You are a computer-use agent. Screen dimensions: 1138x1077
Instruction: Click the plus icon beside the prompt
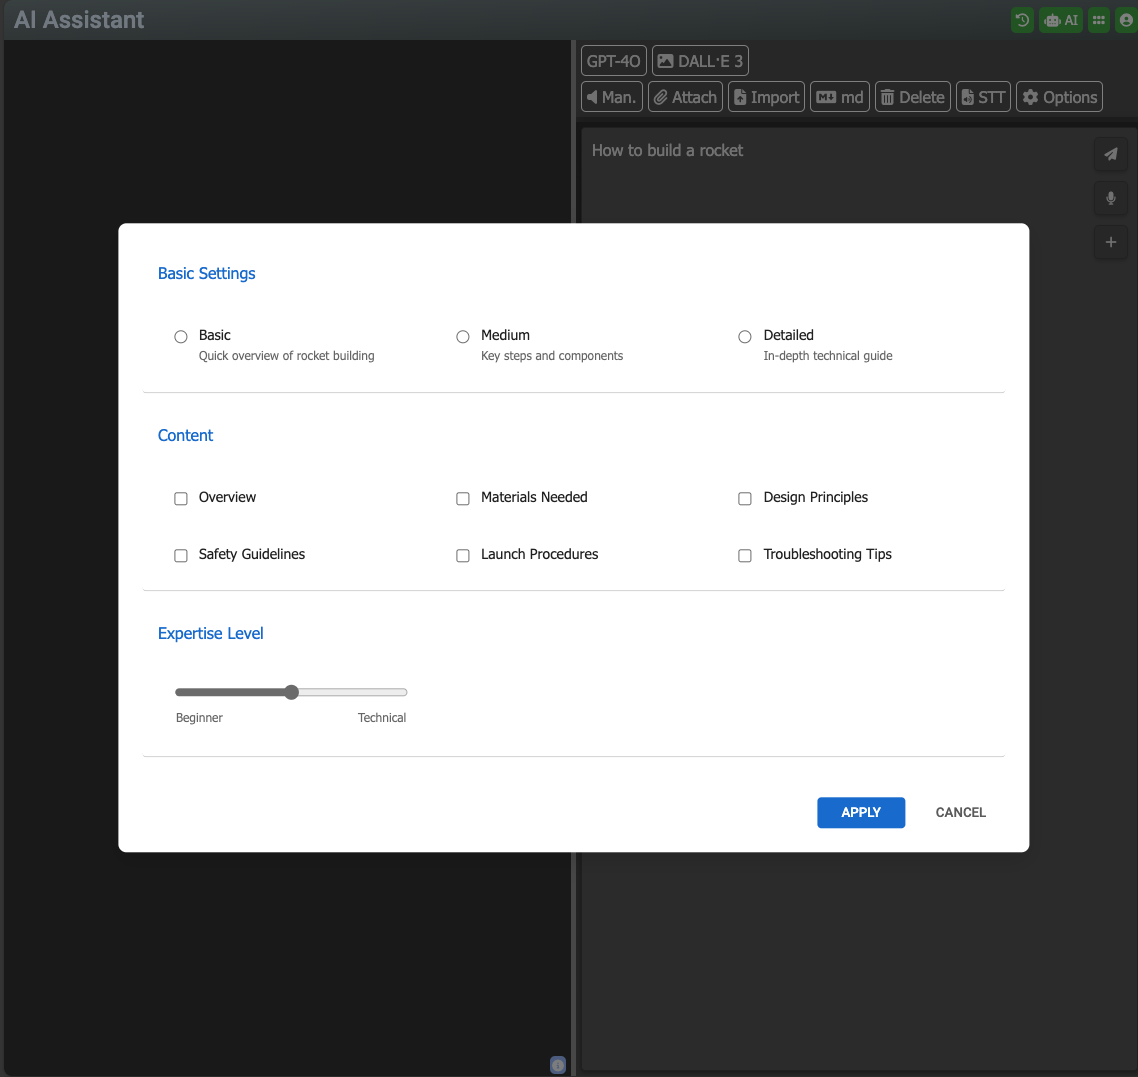coord(1110,242)
